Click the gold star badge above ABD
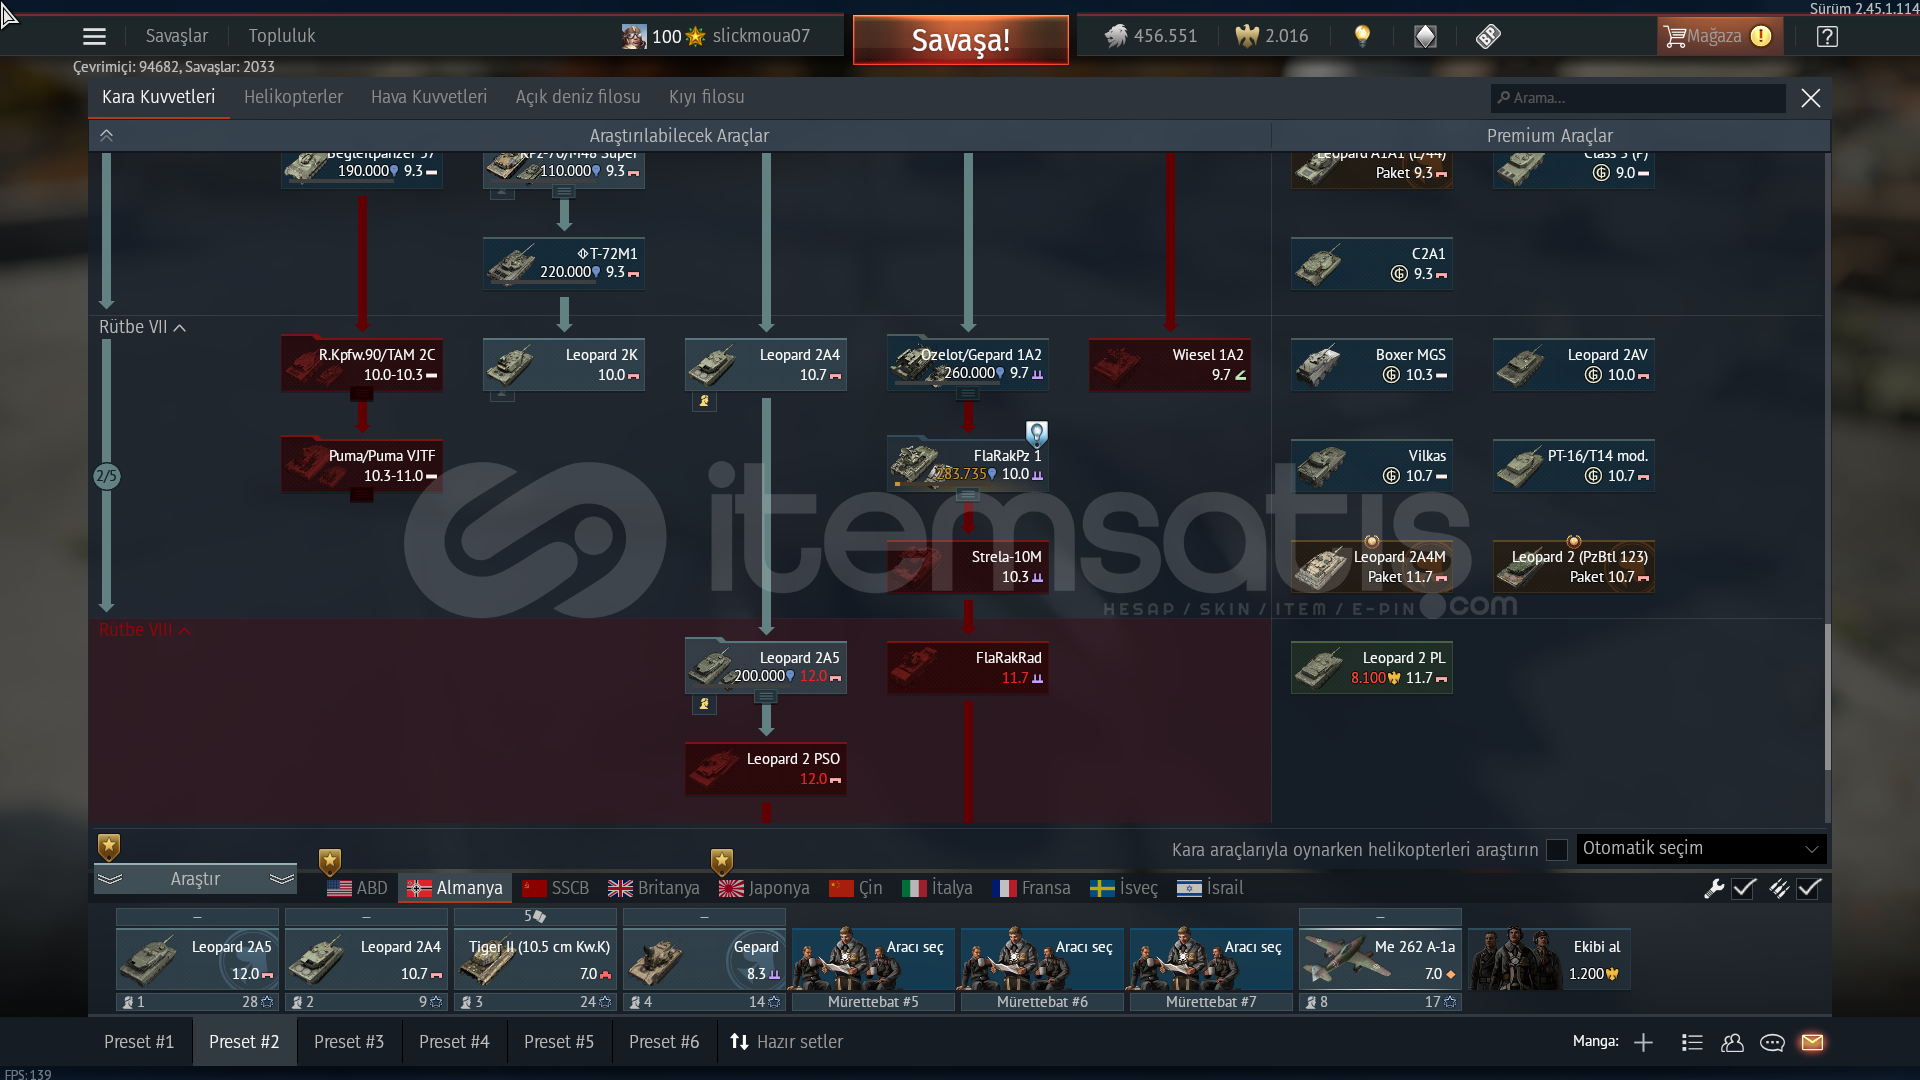This screenshot has width=1920, height=1080. 330,861
